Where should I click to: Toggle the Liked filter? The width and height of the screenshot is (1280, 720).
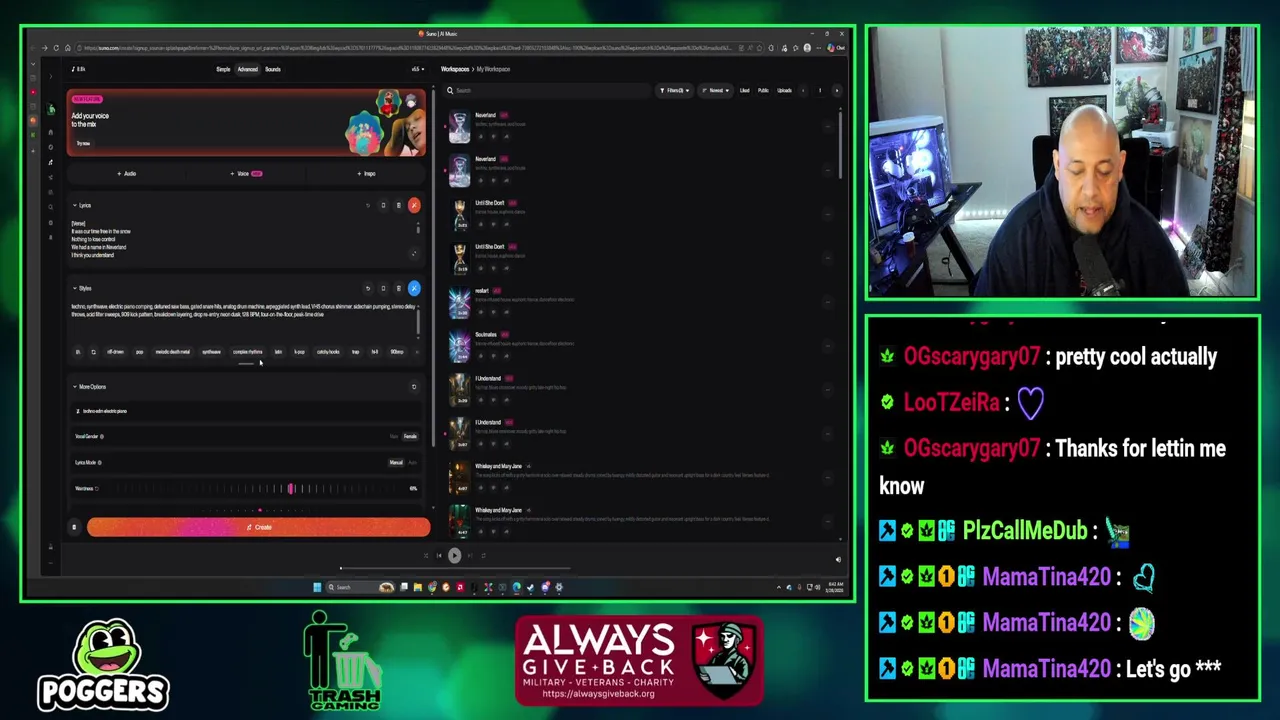coord(744,91)
